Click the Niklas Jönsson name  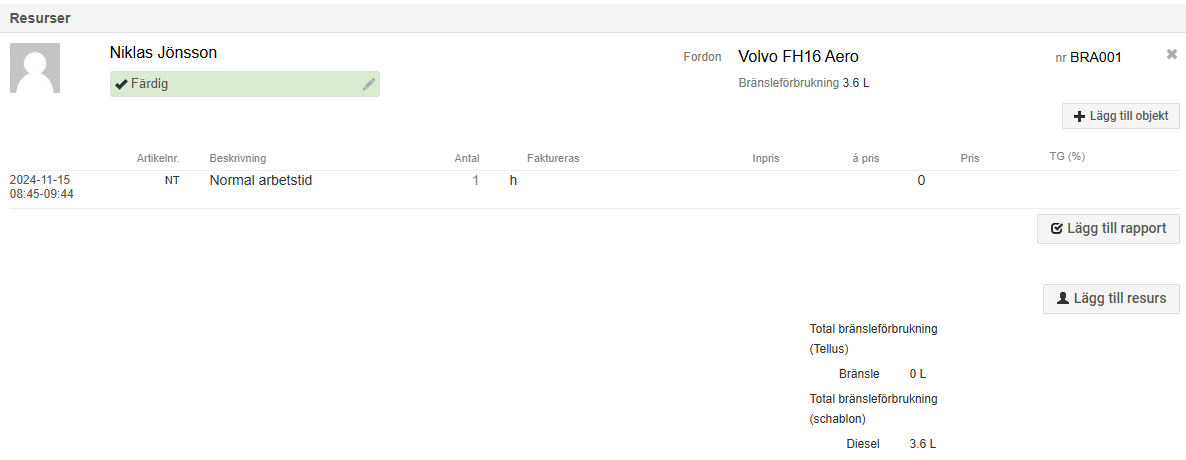163,53
